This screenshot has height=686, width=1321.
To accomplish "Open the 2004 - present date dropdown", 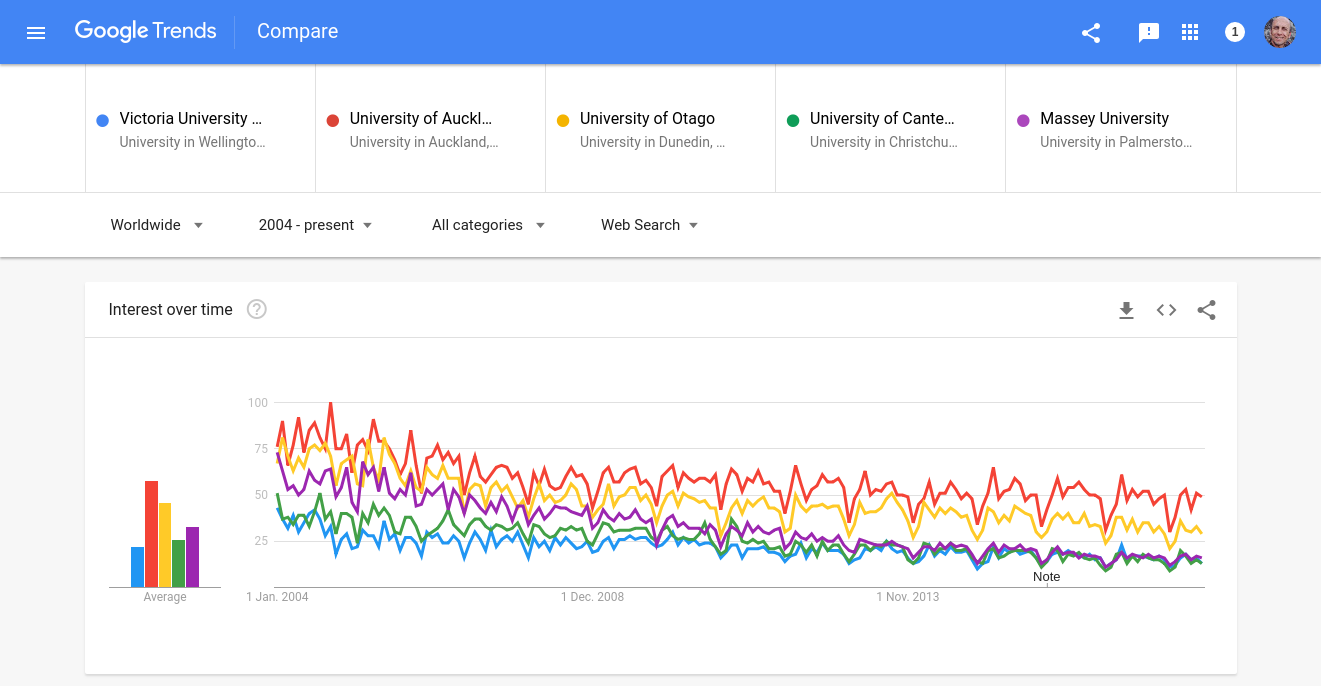I will click(x=315, y=225).
